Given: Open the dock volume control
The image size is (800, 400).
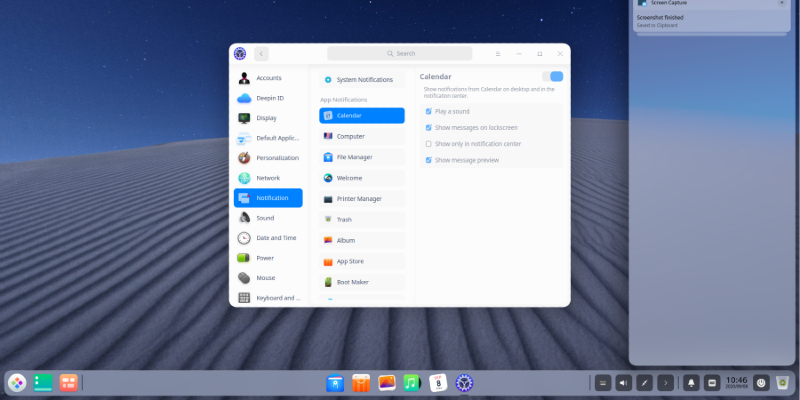Looking at the screenshot, I should [623, 383].
